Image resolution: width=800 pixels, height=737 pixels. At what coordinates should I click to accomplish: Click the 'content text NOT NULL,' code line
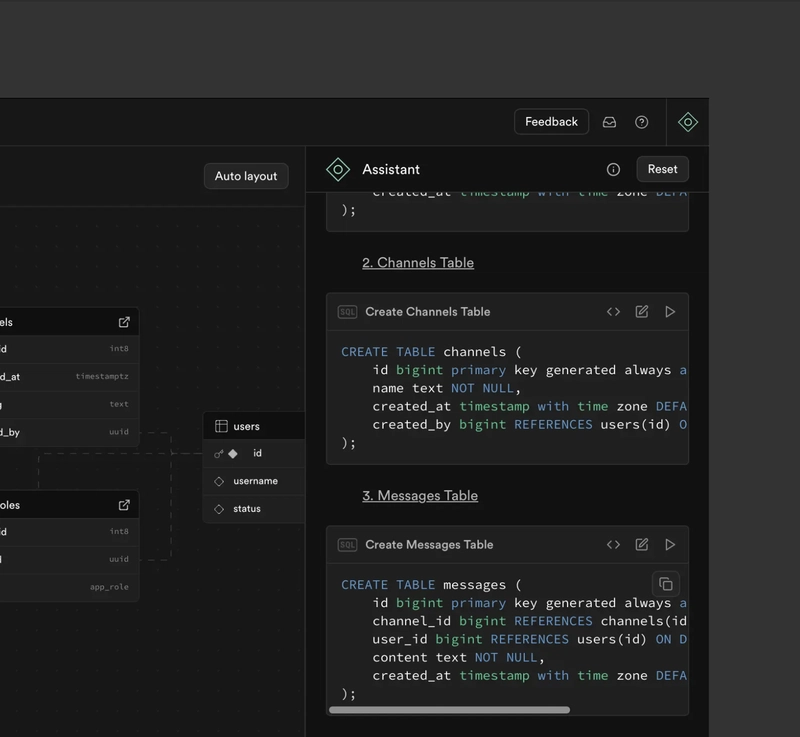coord(458,657)
